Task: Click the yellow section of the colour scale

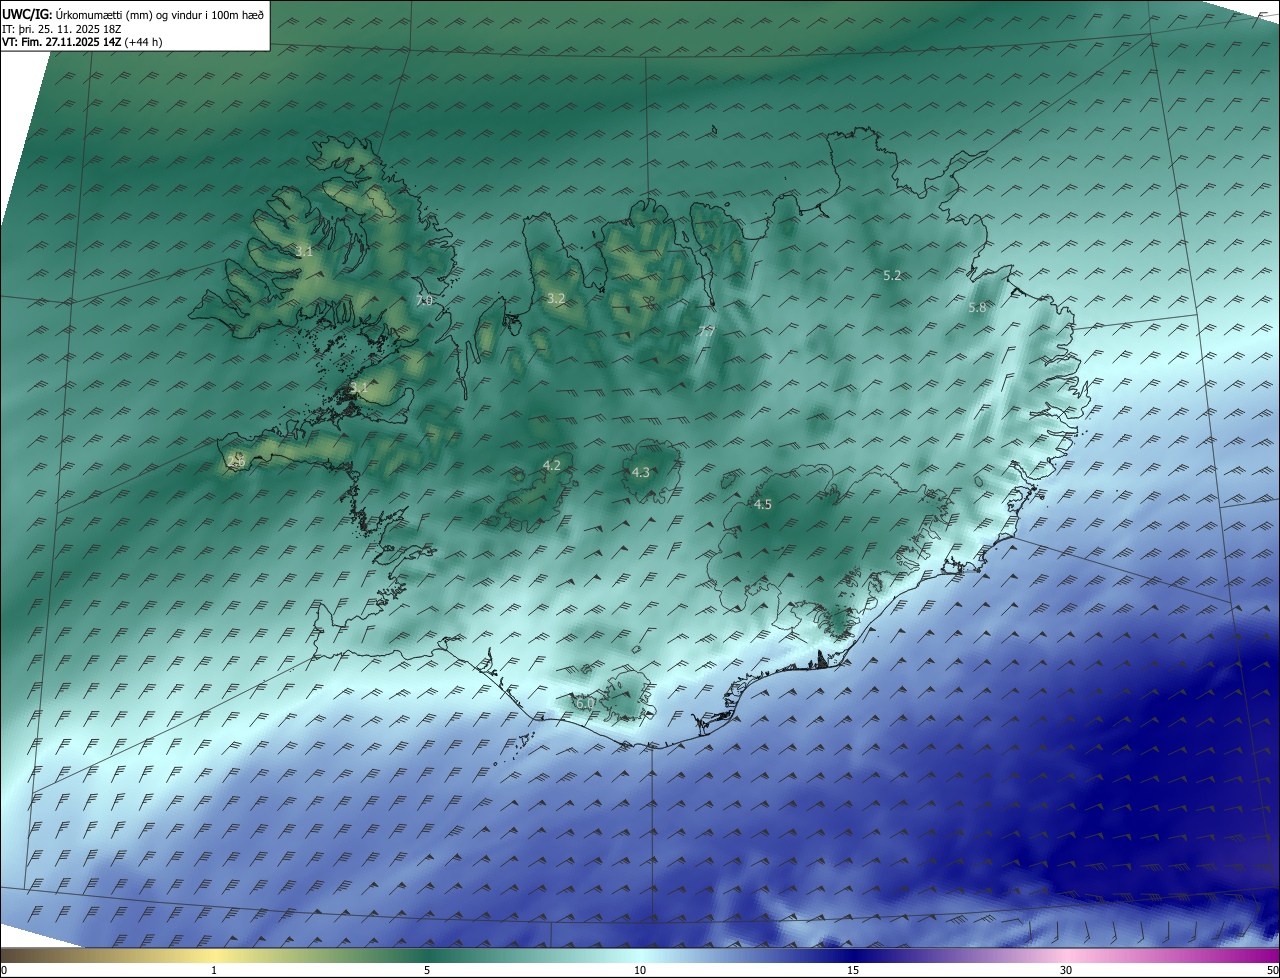Action: pyautogui.click(x=214, y=956)
